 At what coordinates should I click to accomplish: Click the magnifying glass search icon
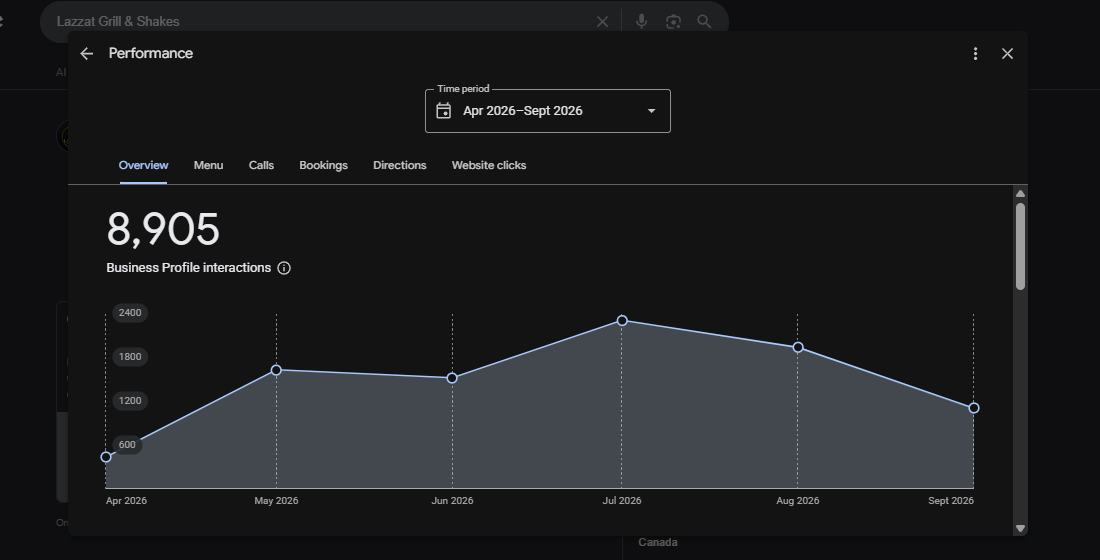[x=704, y=22]
